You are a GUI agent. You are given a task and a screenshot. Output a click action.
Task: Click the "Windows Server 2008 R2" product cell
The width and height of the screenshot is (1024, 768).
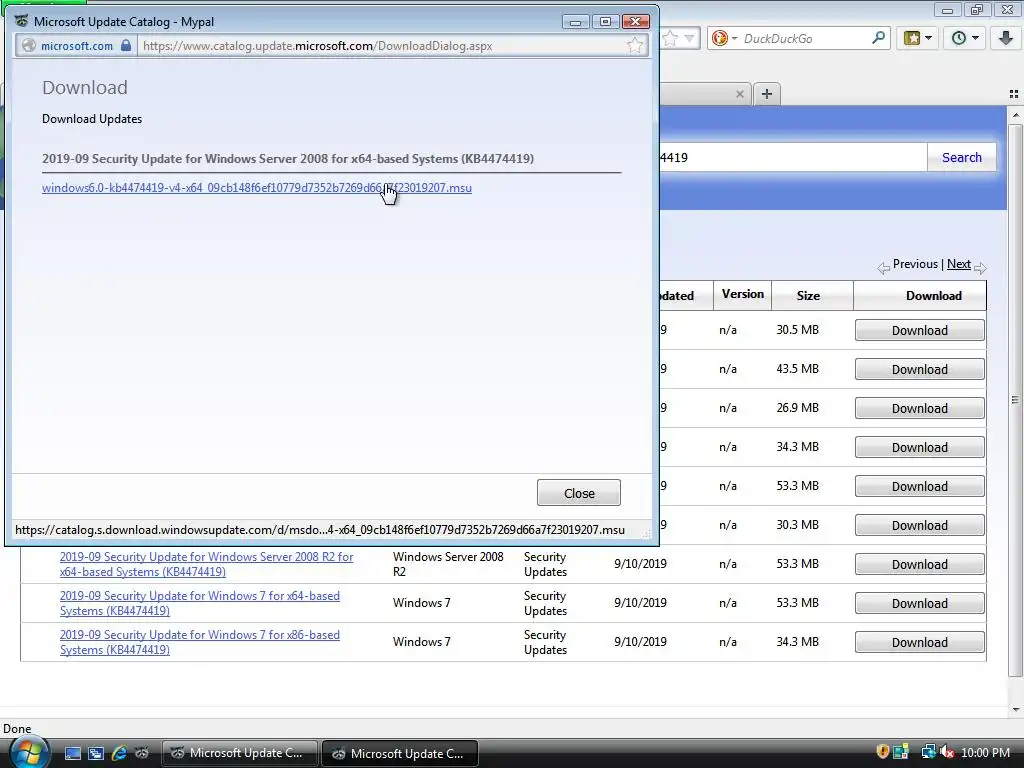click(x=448, y=564)
